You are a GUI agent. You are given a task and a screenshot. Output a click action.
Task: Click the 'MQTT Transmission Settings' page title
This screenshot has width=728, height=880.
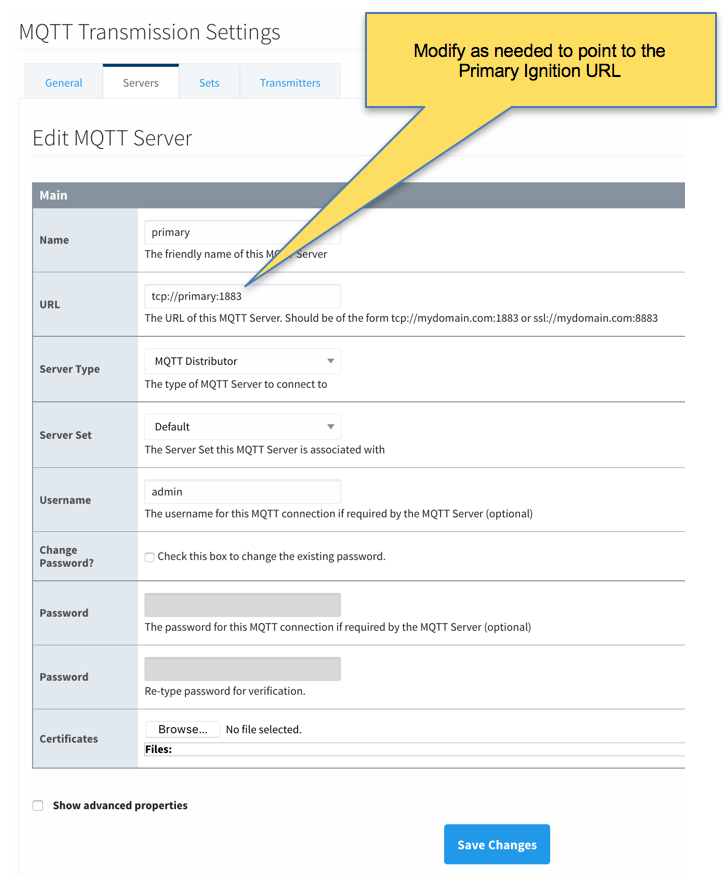click(x=149, y=32)
